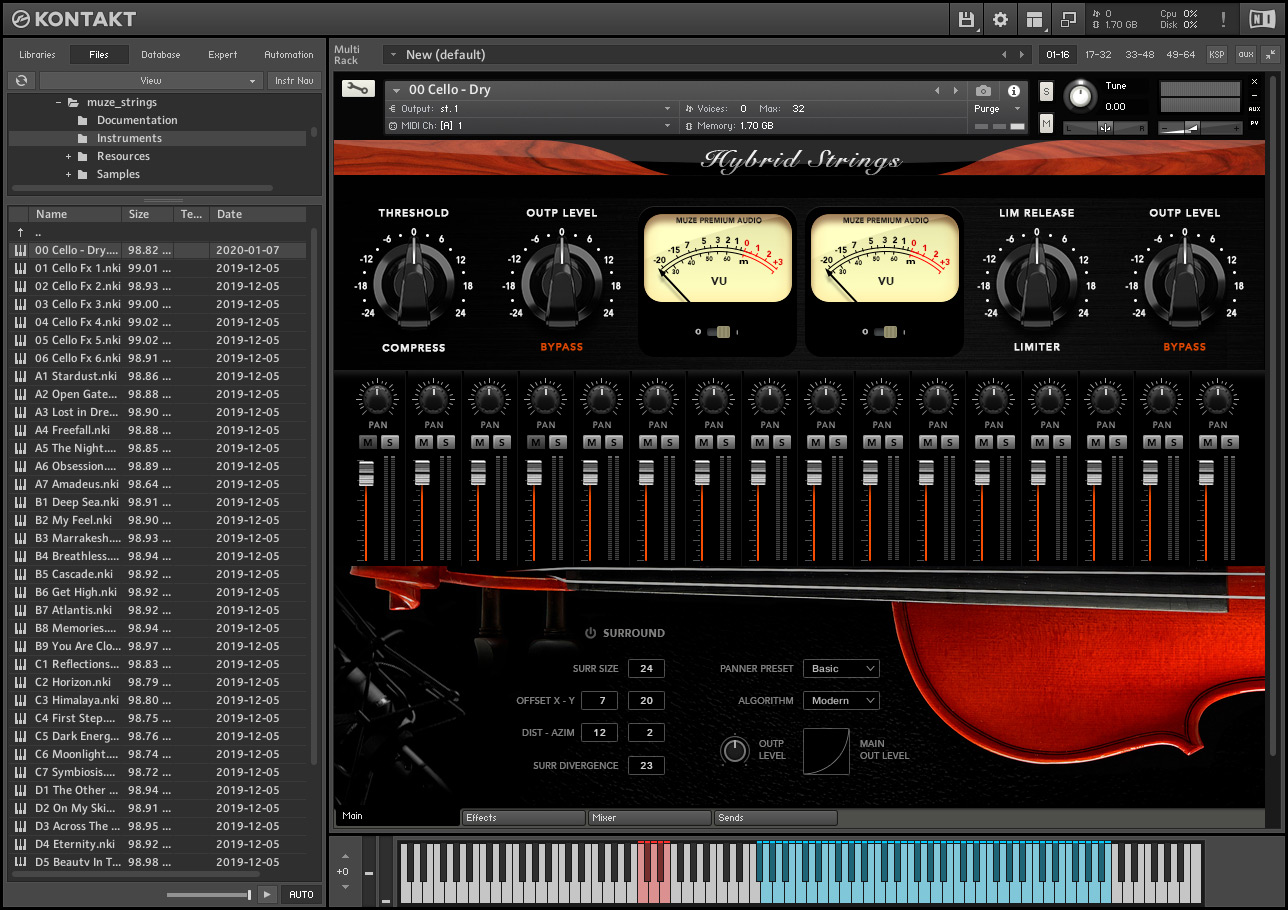Image resolution: width=1288 pixels, height=910 pixels.
Task: Load previous multi with left arrow
Action: pyautogui.click(x=1005, y=55)
